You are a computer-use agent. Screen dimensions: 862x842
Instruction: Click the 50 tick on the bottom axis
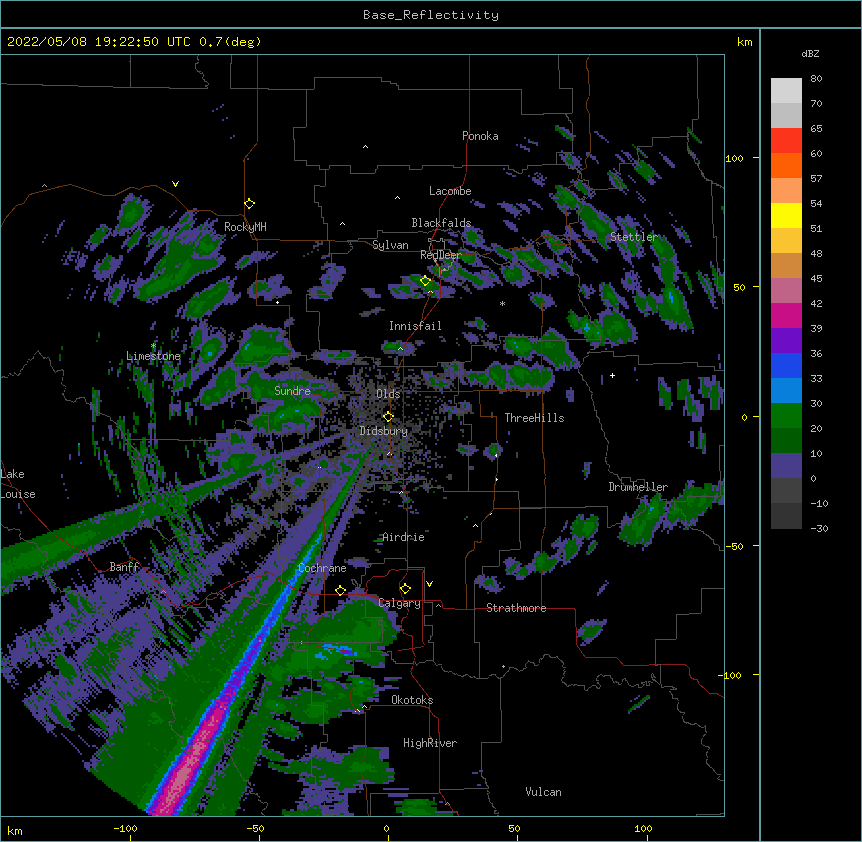point(514,828)
